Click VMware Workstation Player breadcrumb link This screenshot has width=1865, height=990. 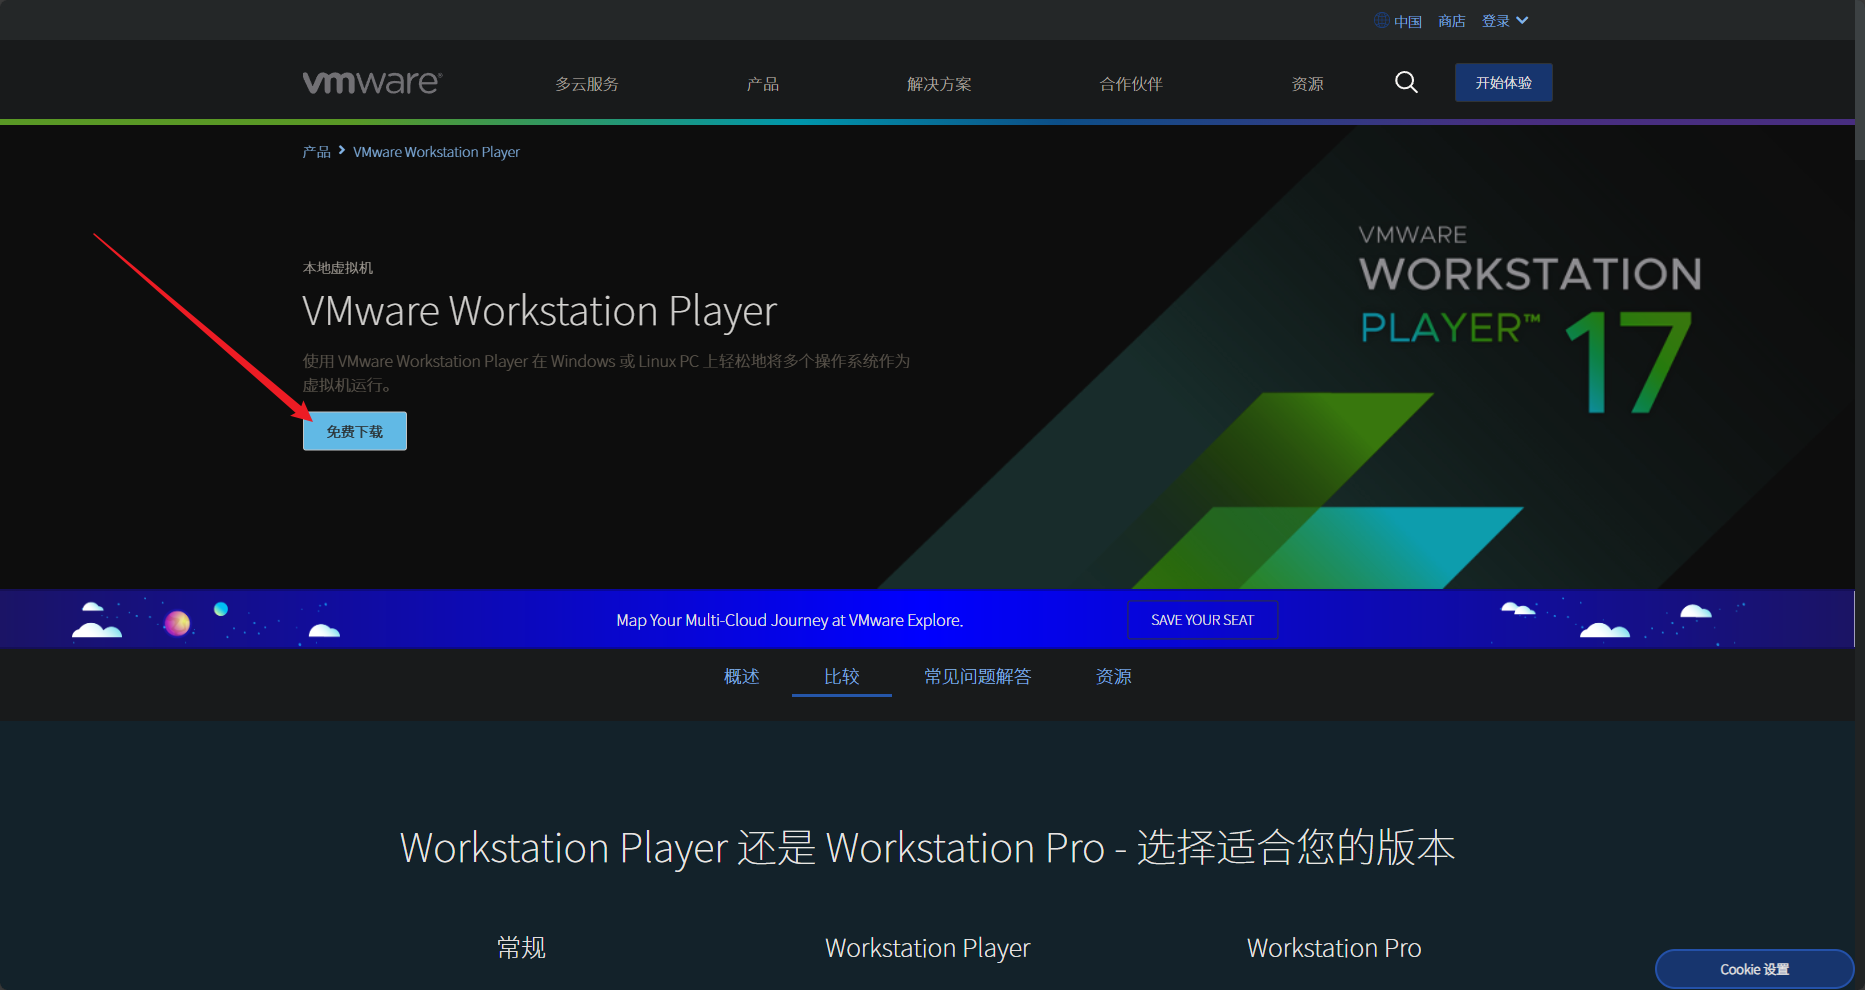[x=436, y=152]
